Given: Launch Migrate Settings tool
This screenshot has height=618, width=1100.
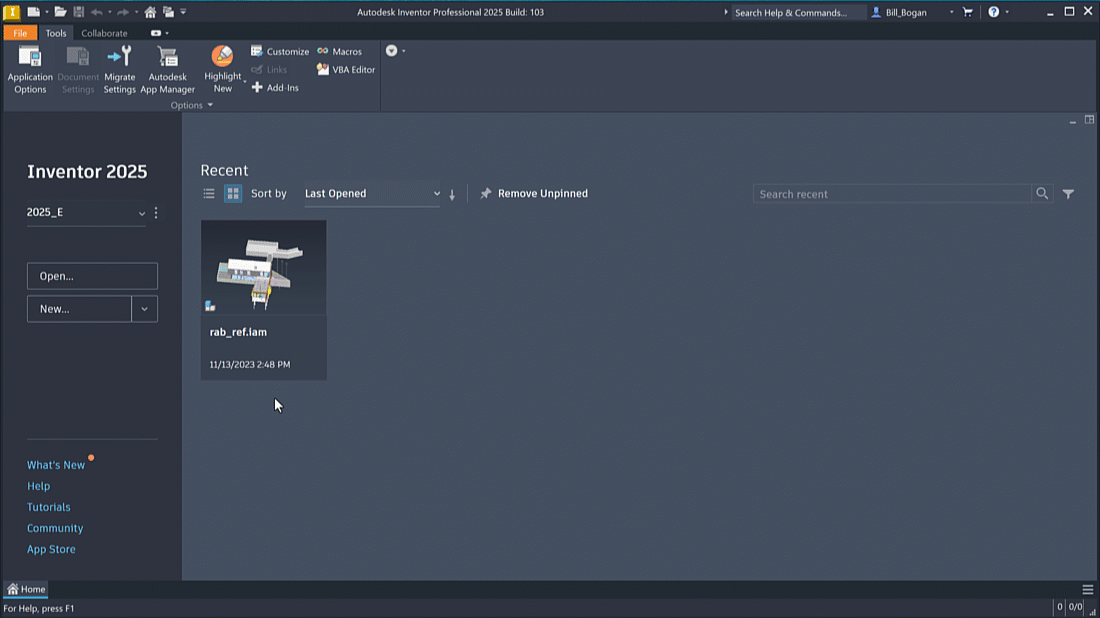Looking at the screenshot, I should (x=119, y=69).
